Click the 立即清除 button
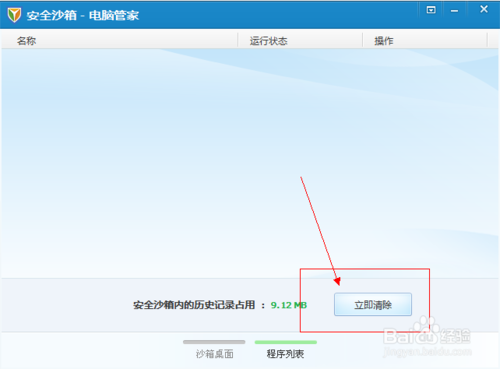 click(373, 304)
